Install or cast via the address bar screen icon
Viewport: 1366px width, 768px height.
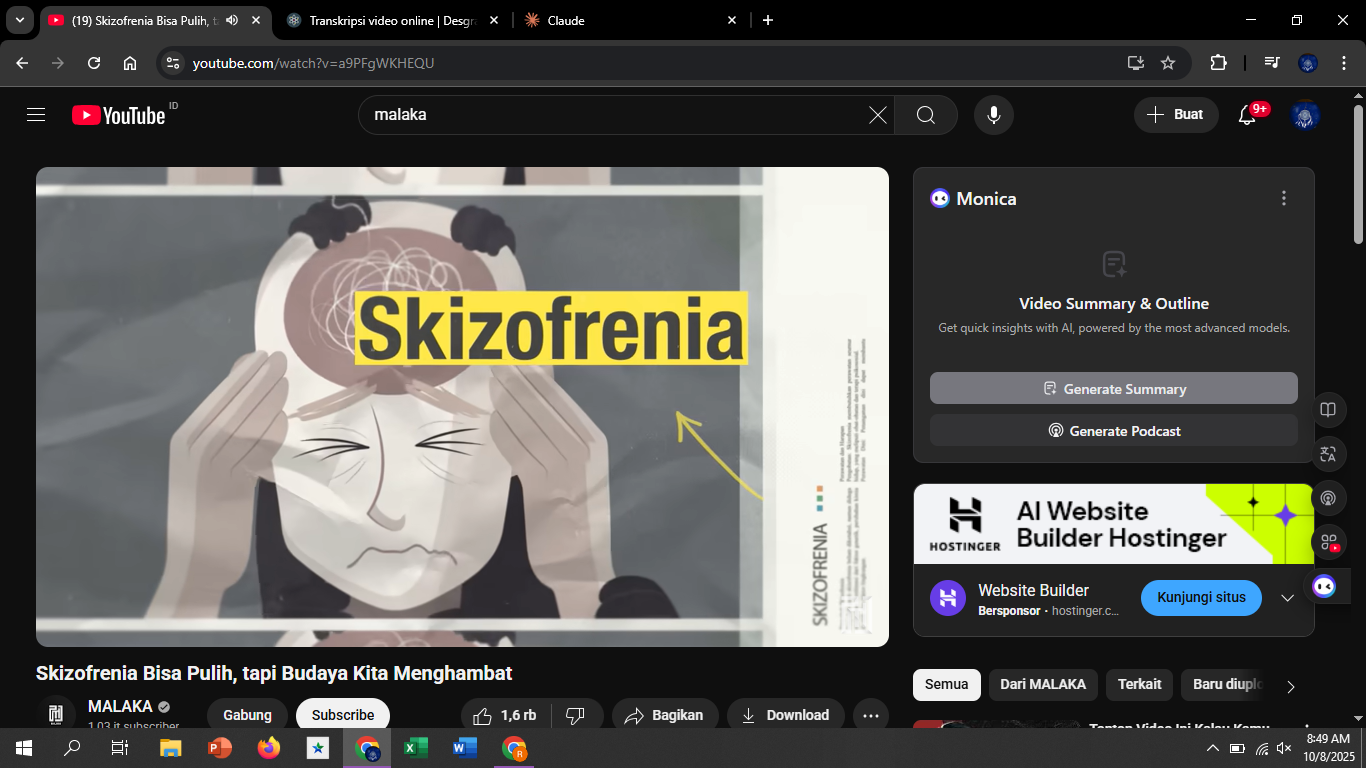pos(1135,63)
